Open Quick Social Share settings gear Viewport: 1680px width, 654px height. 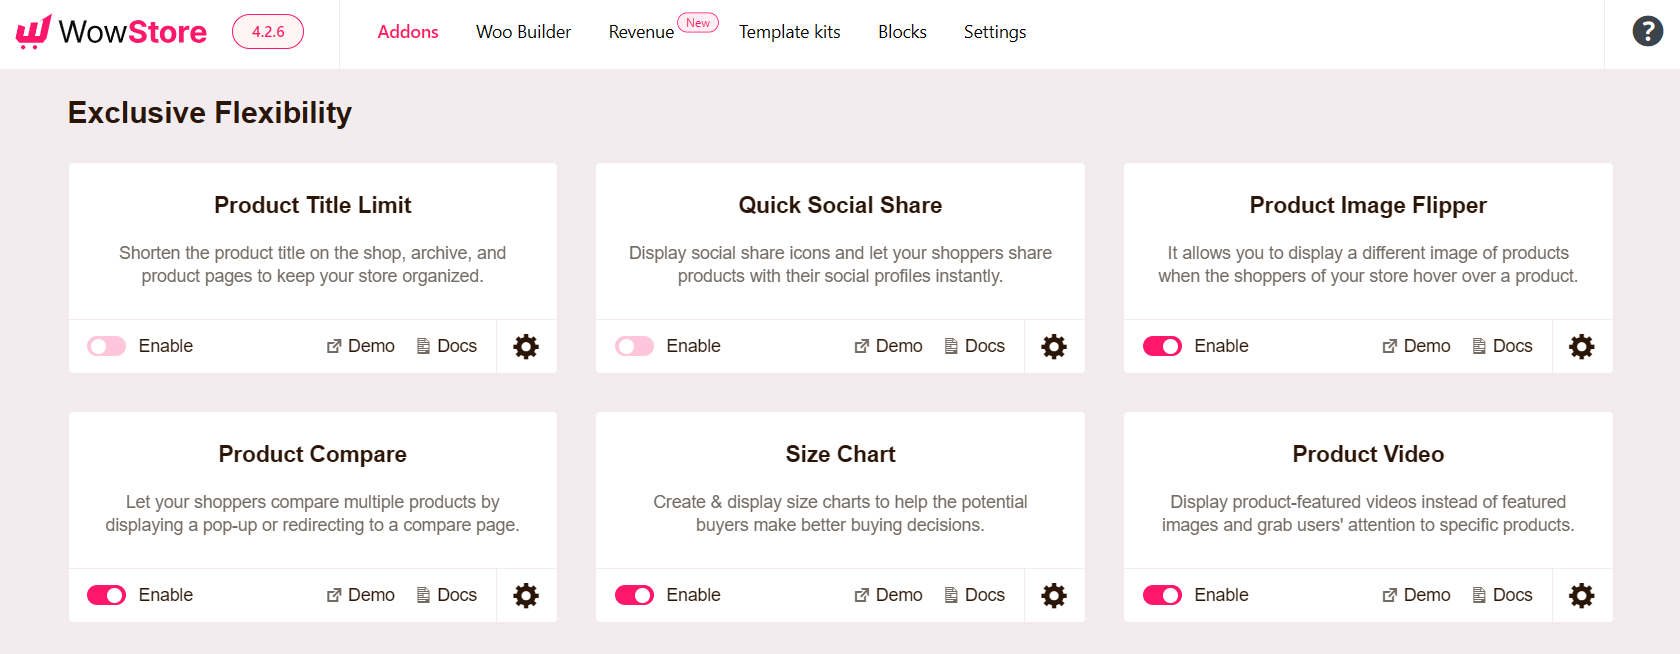[1054, 346]
